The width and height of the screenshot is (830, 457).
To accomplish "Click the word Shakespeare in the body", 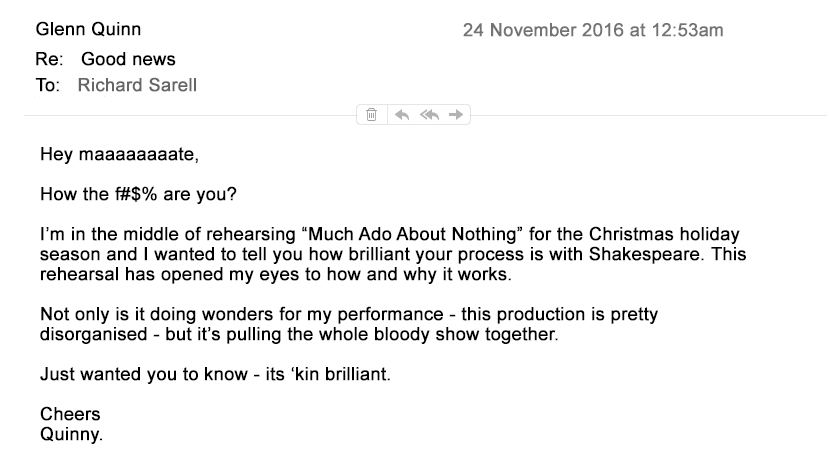I will pyautogui.click(x=646, y=254).
